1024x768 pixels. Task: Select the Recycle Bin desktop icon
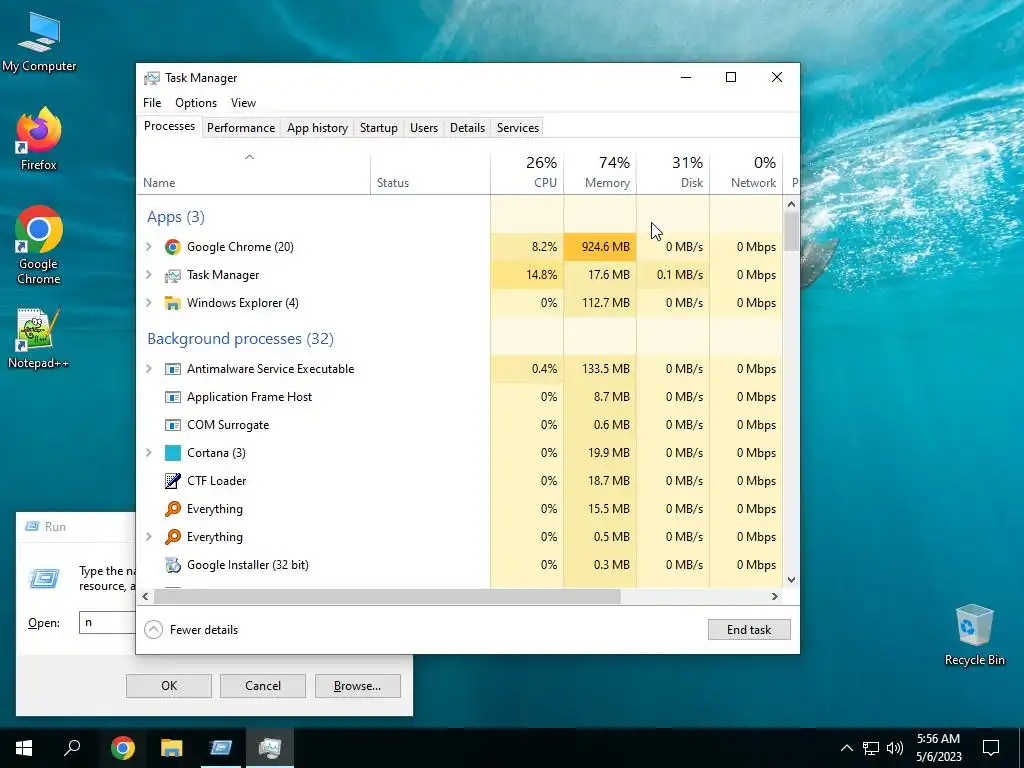pyautogui.click(x=974, y=635)
